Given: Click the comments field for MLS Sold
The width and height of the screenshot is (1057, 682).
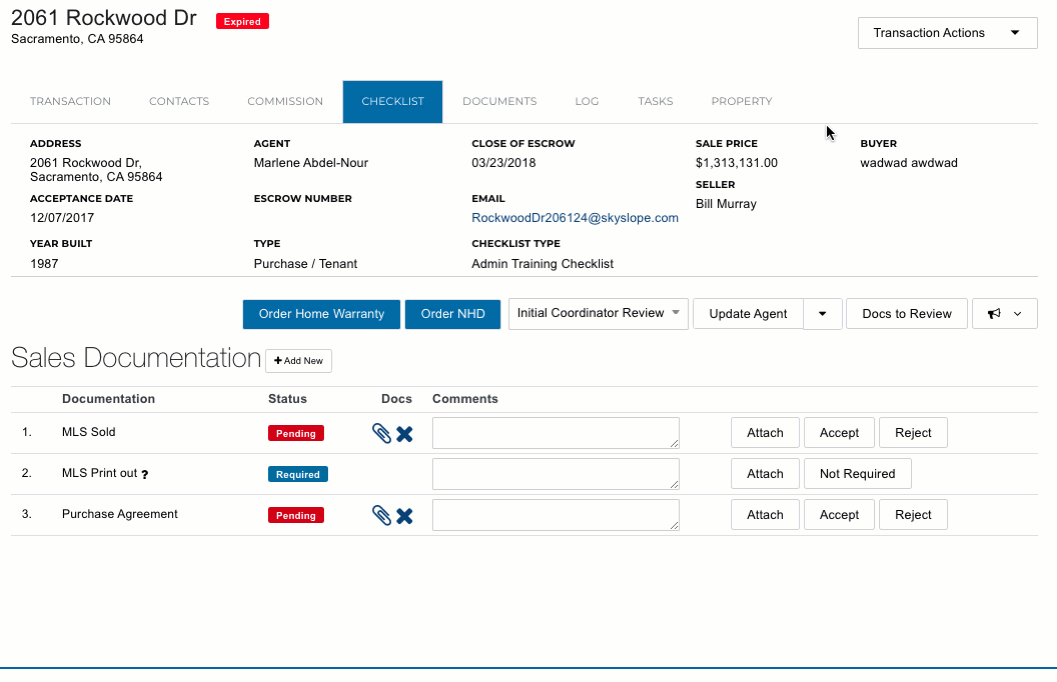Looking at the screenshot, I should [555, 433].
